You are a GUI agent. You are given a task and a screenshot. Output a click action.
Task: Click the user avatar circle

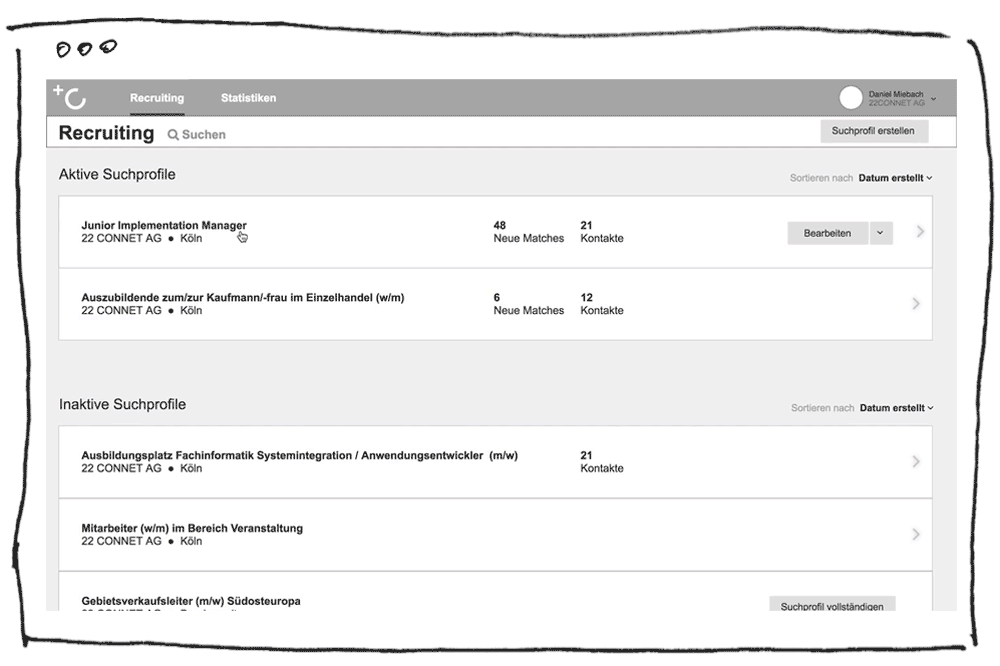click(850, 98)
